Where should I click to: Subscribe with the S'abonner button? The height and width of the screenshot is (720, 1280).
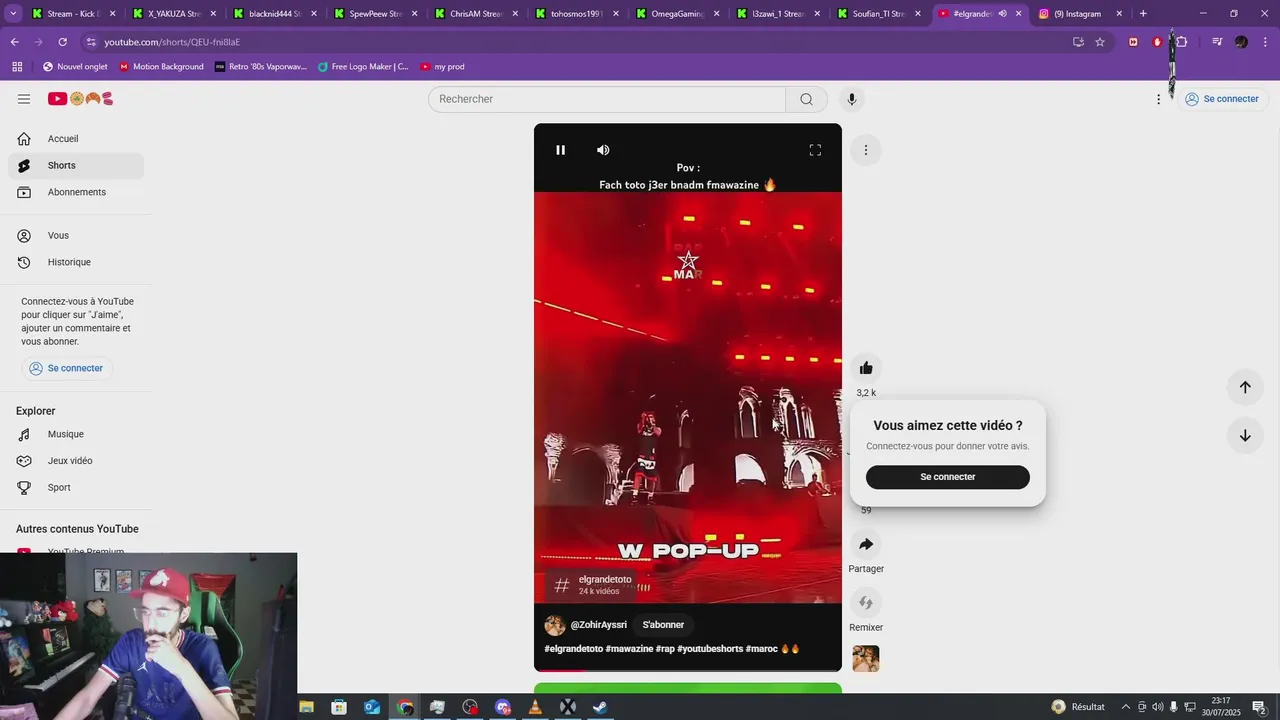click(663, 625)
